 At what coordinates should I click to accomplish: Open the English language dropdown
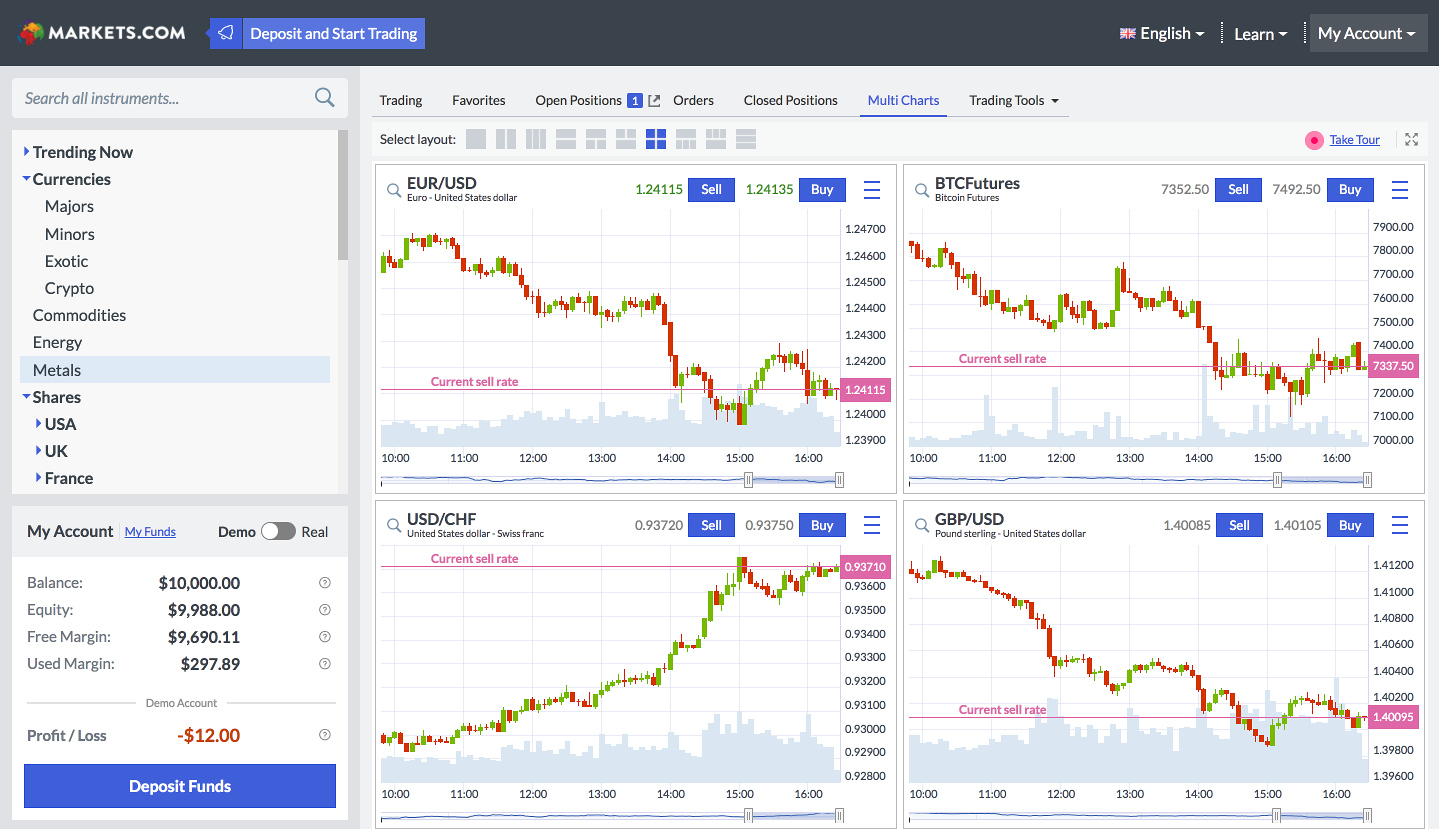point(1162,34)
